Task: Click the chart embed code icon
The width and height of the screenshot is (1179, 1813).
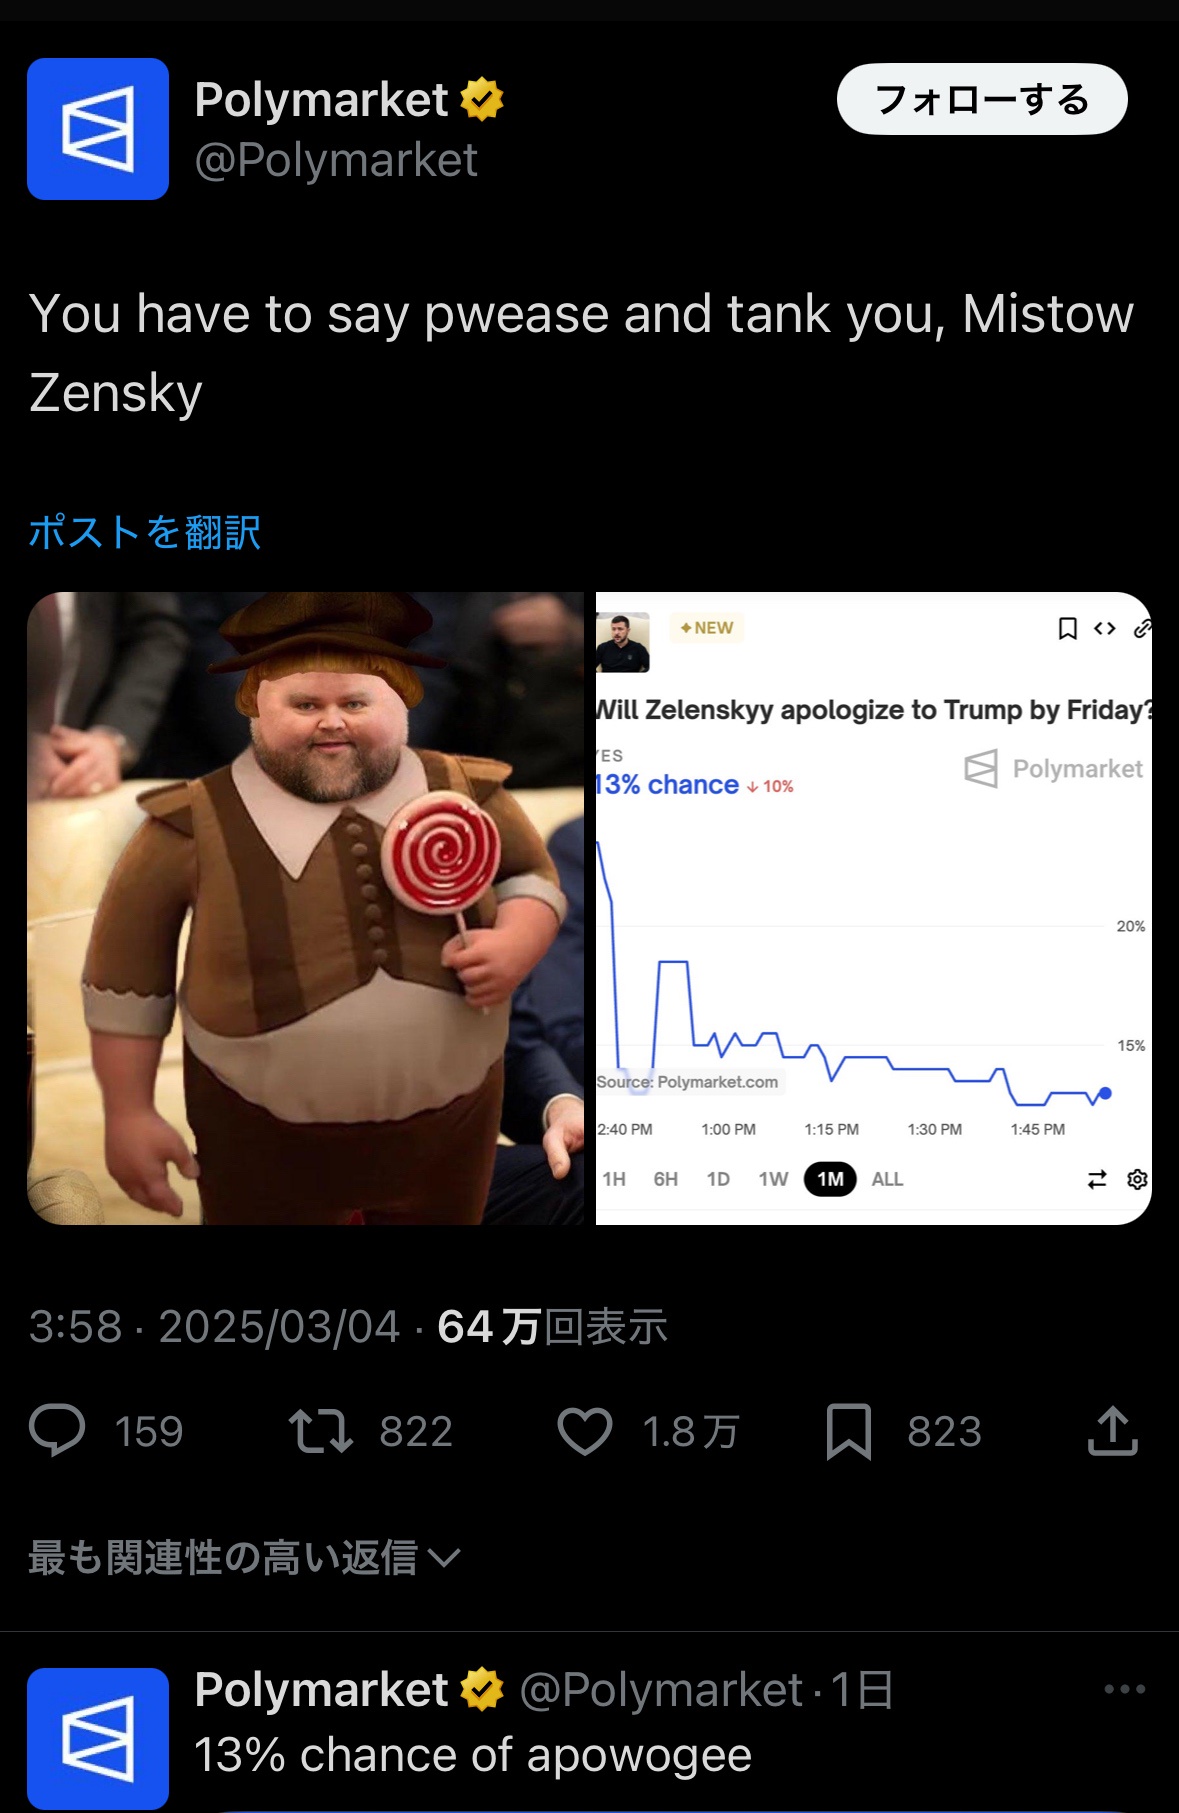Action: coord(1104,628)
